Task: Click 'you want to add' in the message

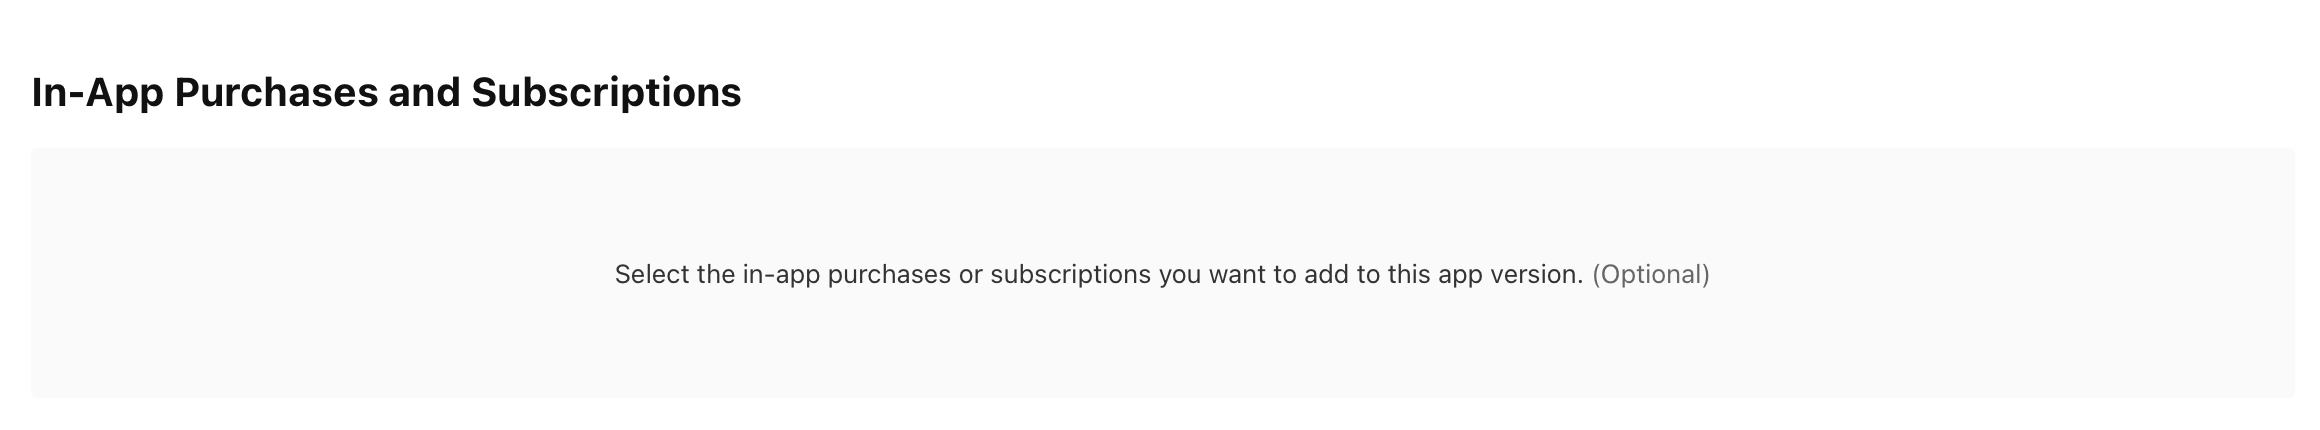Action: pyautogui.click(x=1253, y=274)
